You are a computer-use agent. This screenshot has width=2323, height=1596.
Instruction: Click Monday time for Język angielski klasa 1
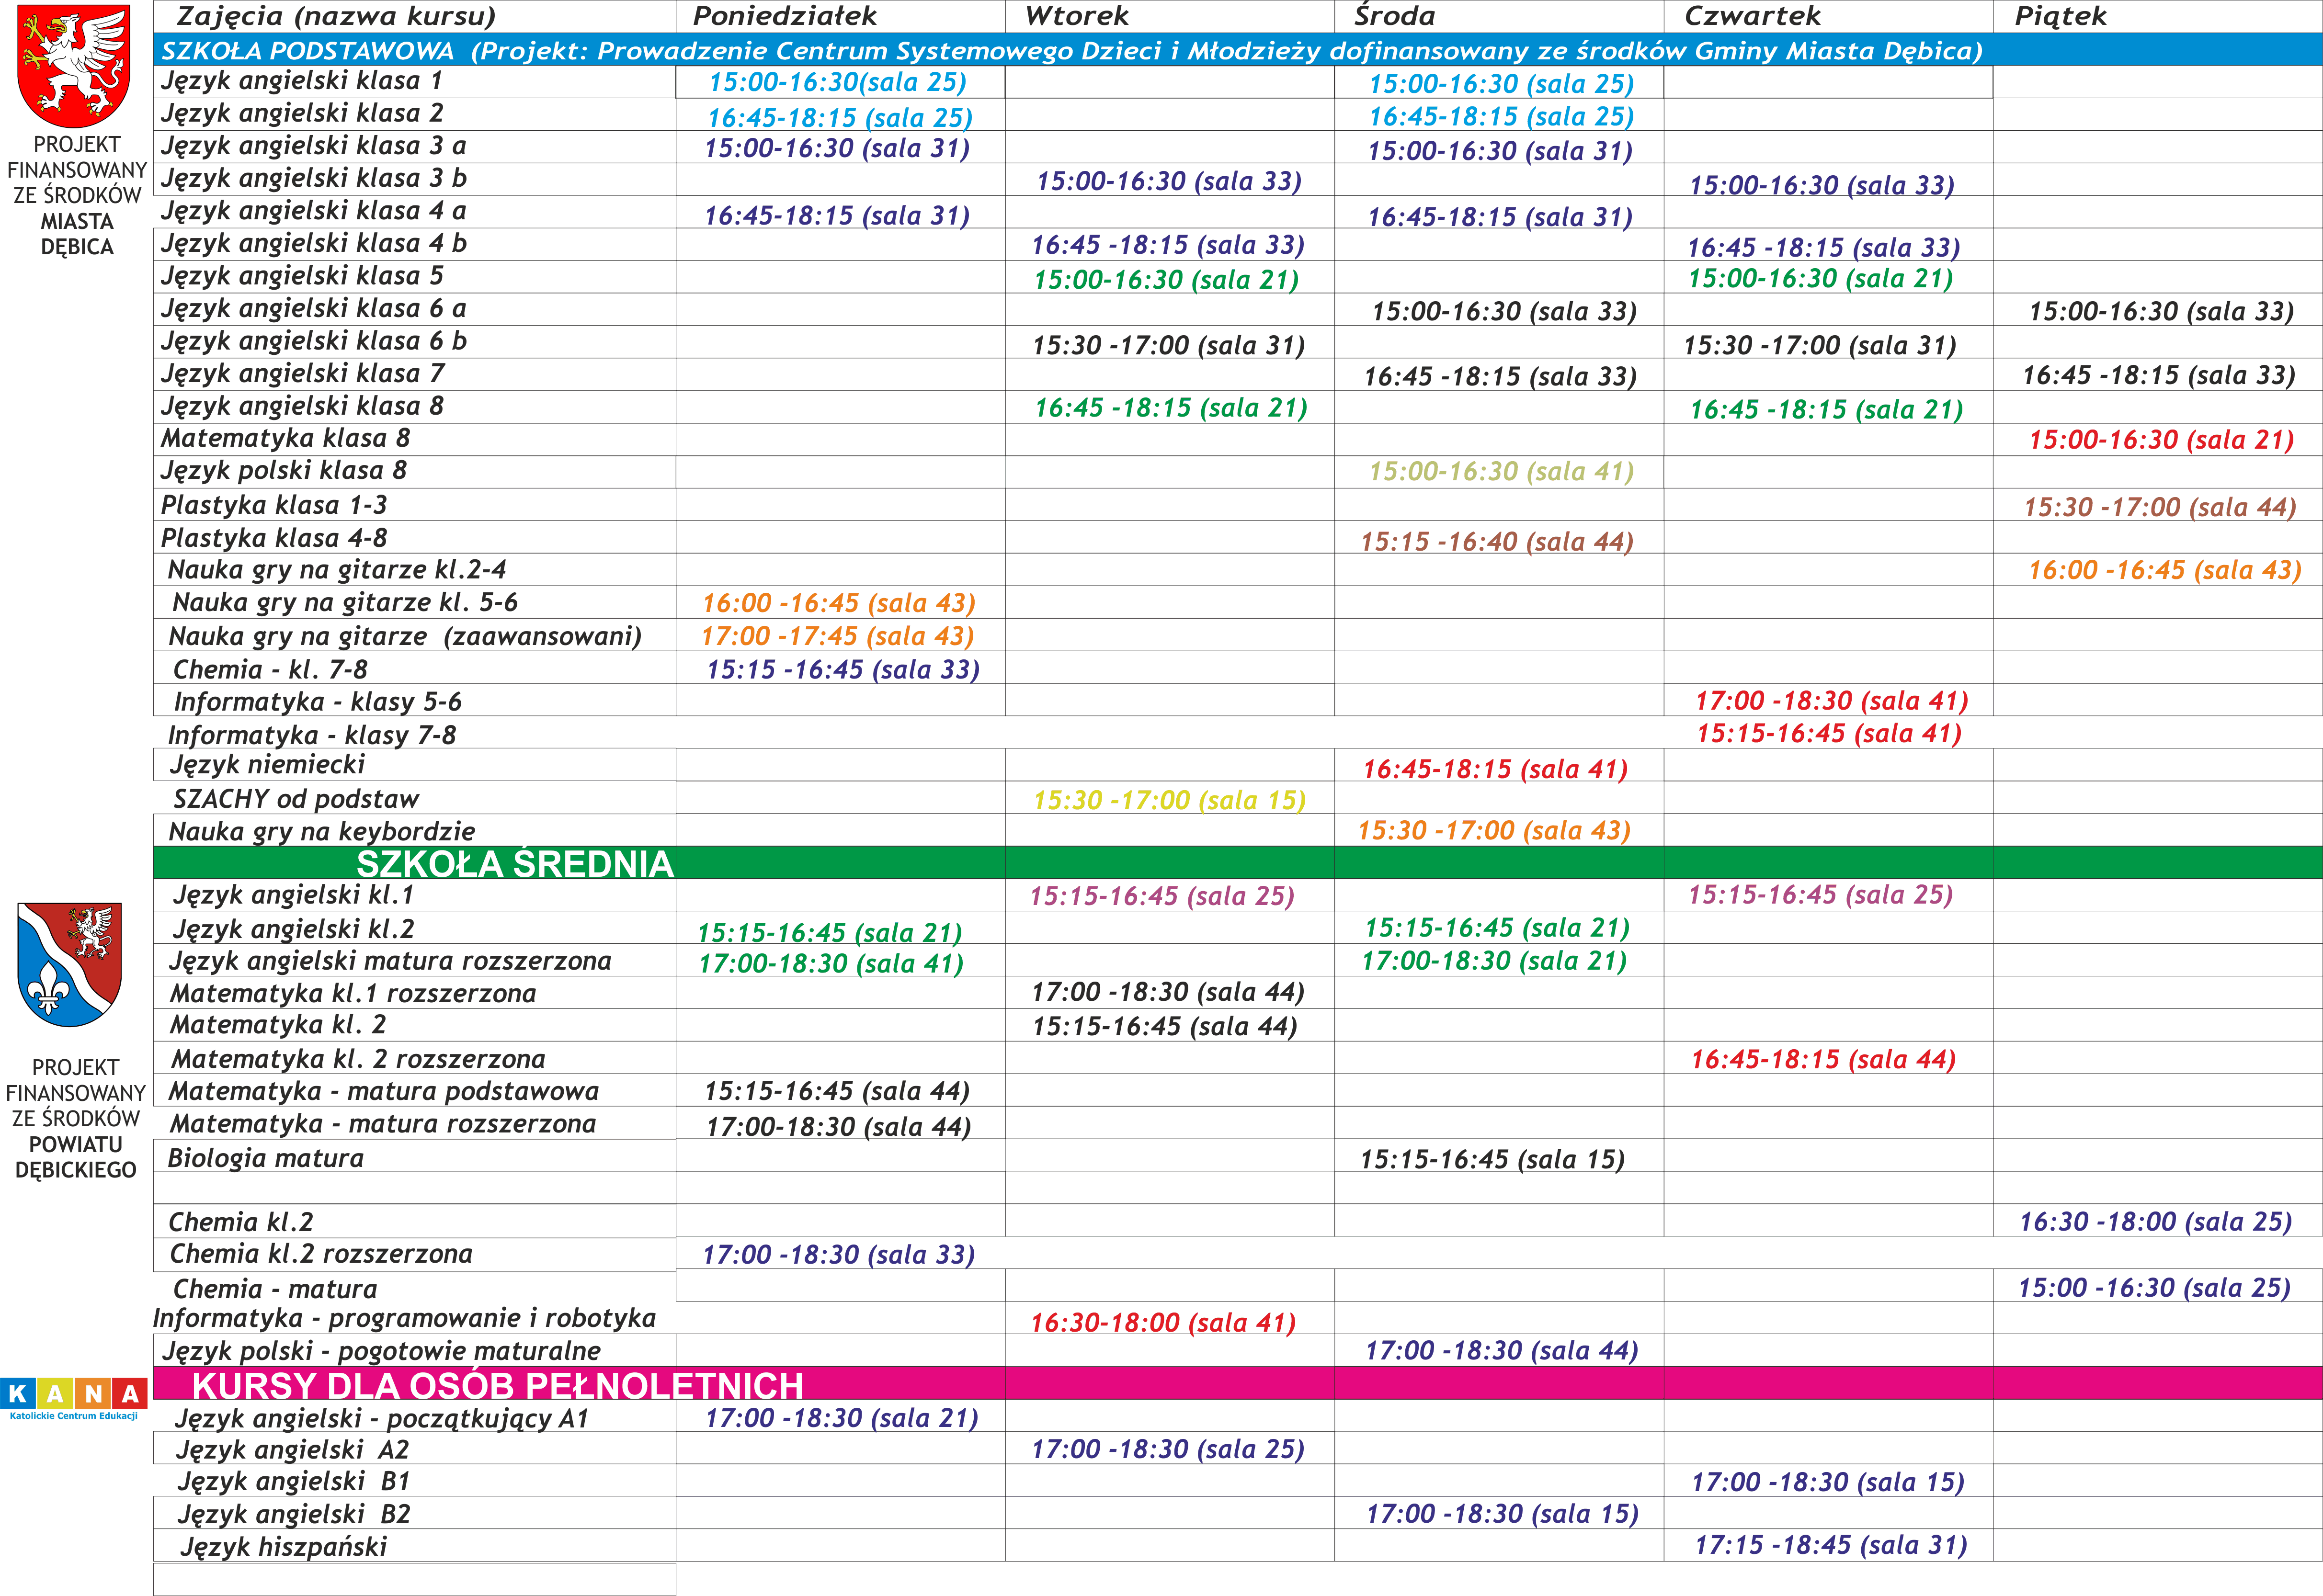coord(837,83)
